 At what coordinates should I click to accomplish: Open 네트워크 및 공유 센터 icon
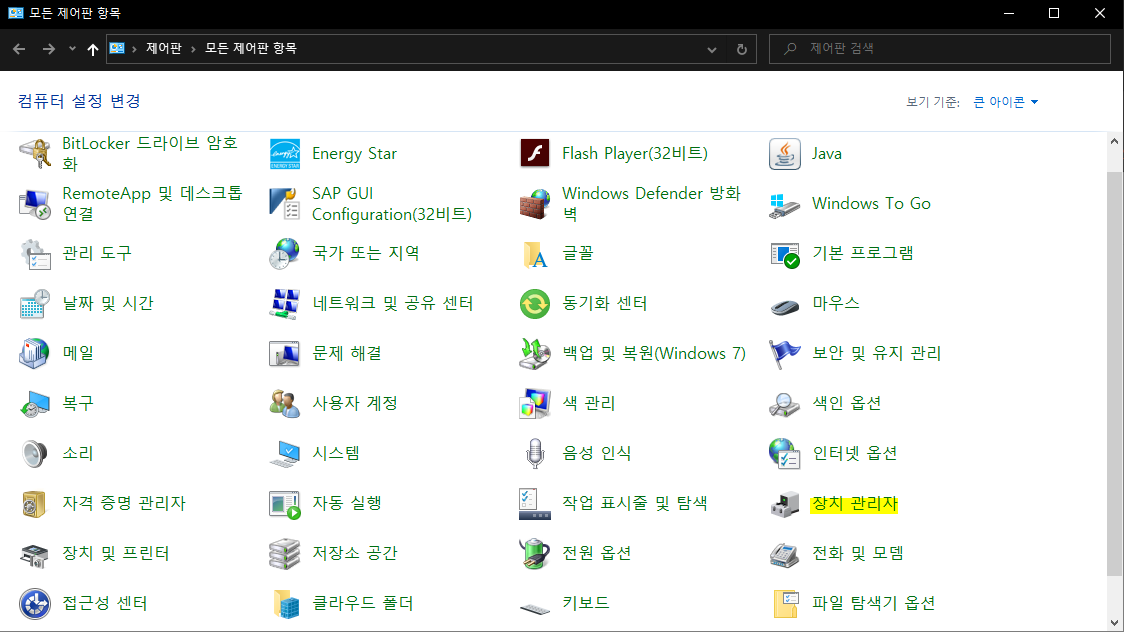tap(285, 304)
